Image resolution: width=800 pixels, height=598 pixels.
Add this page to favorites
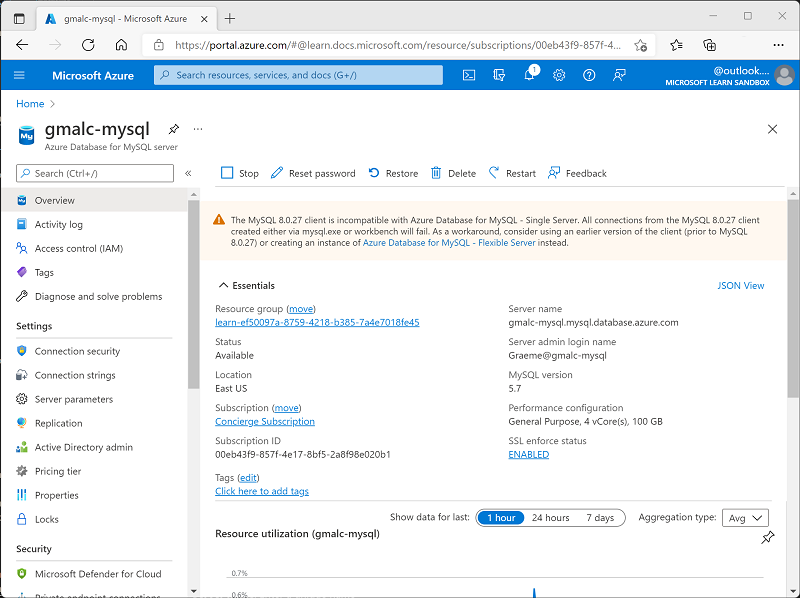[x=640, y=45]
